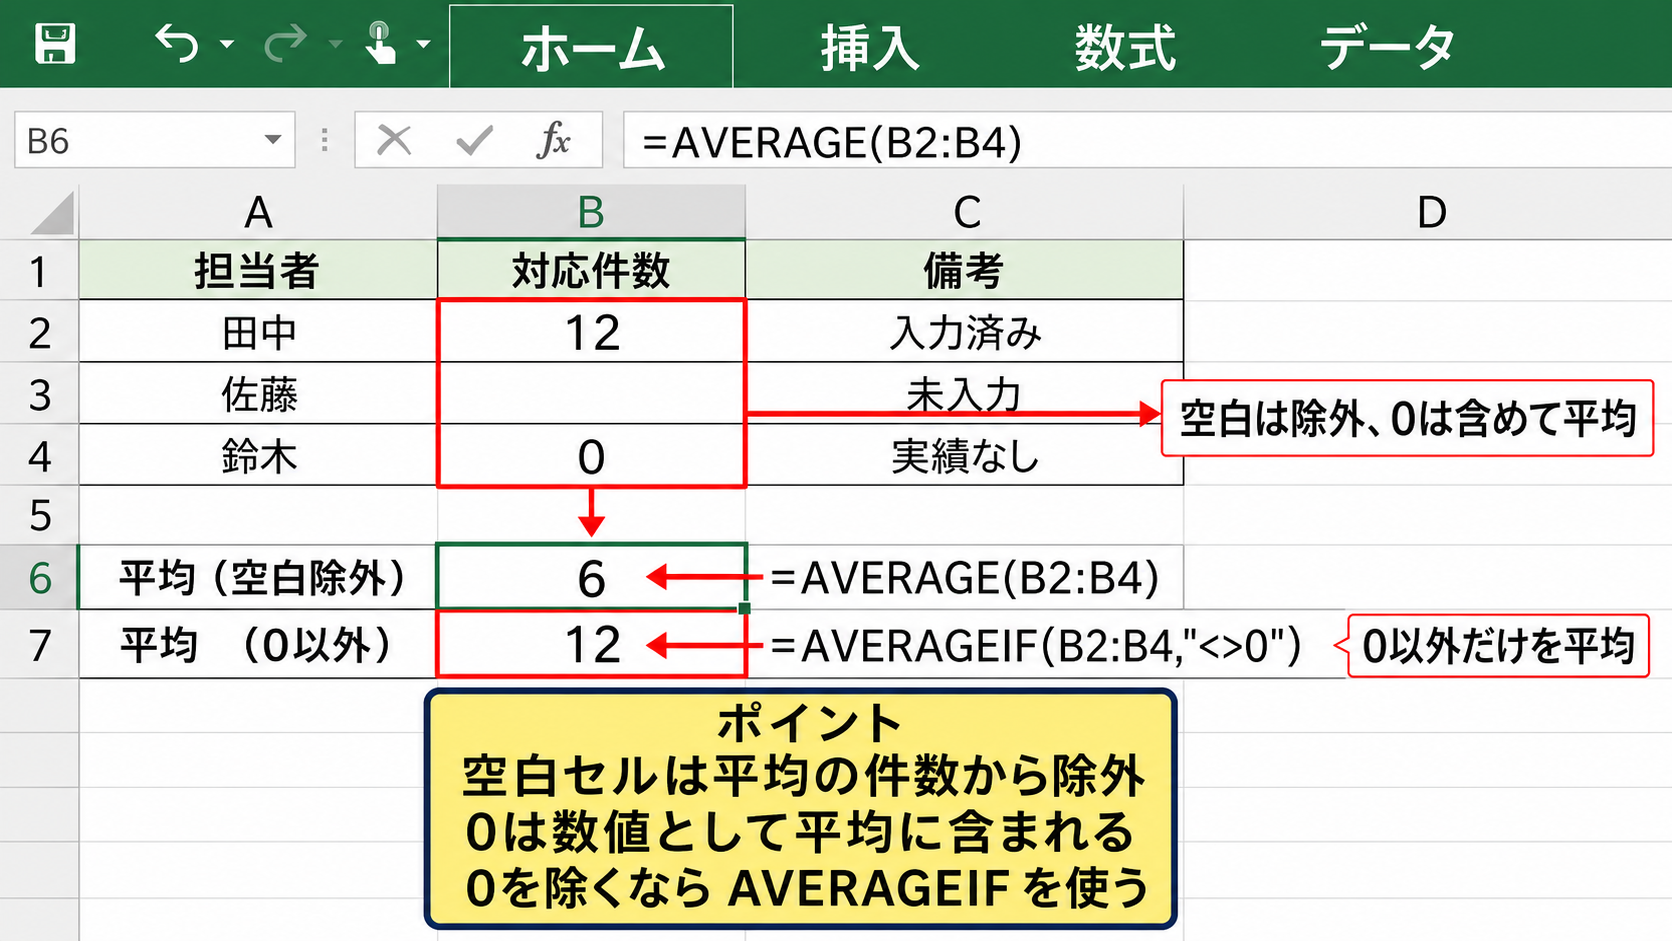Screen dimensions: 1672x941
Task: Click the formula bar with =AVERAGE(B2:B4)
Action: [1146, 141]
